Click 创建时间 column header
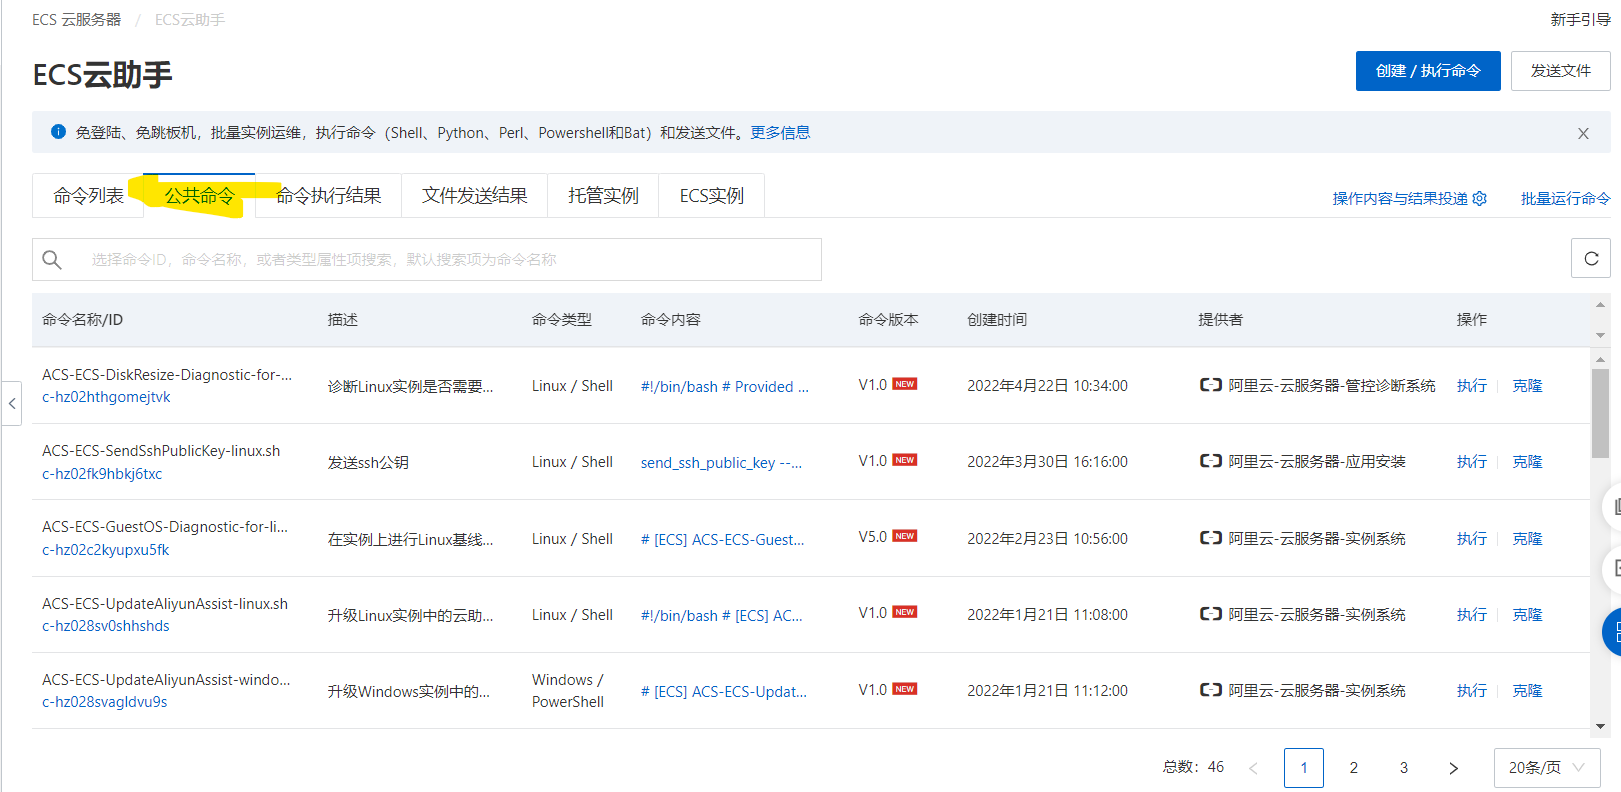The width and height of the screenshot is (1621, 792). pyautogui.click(x=997, y=320)
